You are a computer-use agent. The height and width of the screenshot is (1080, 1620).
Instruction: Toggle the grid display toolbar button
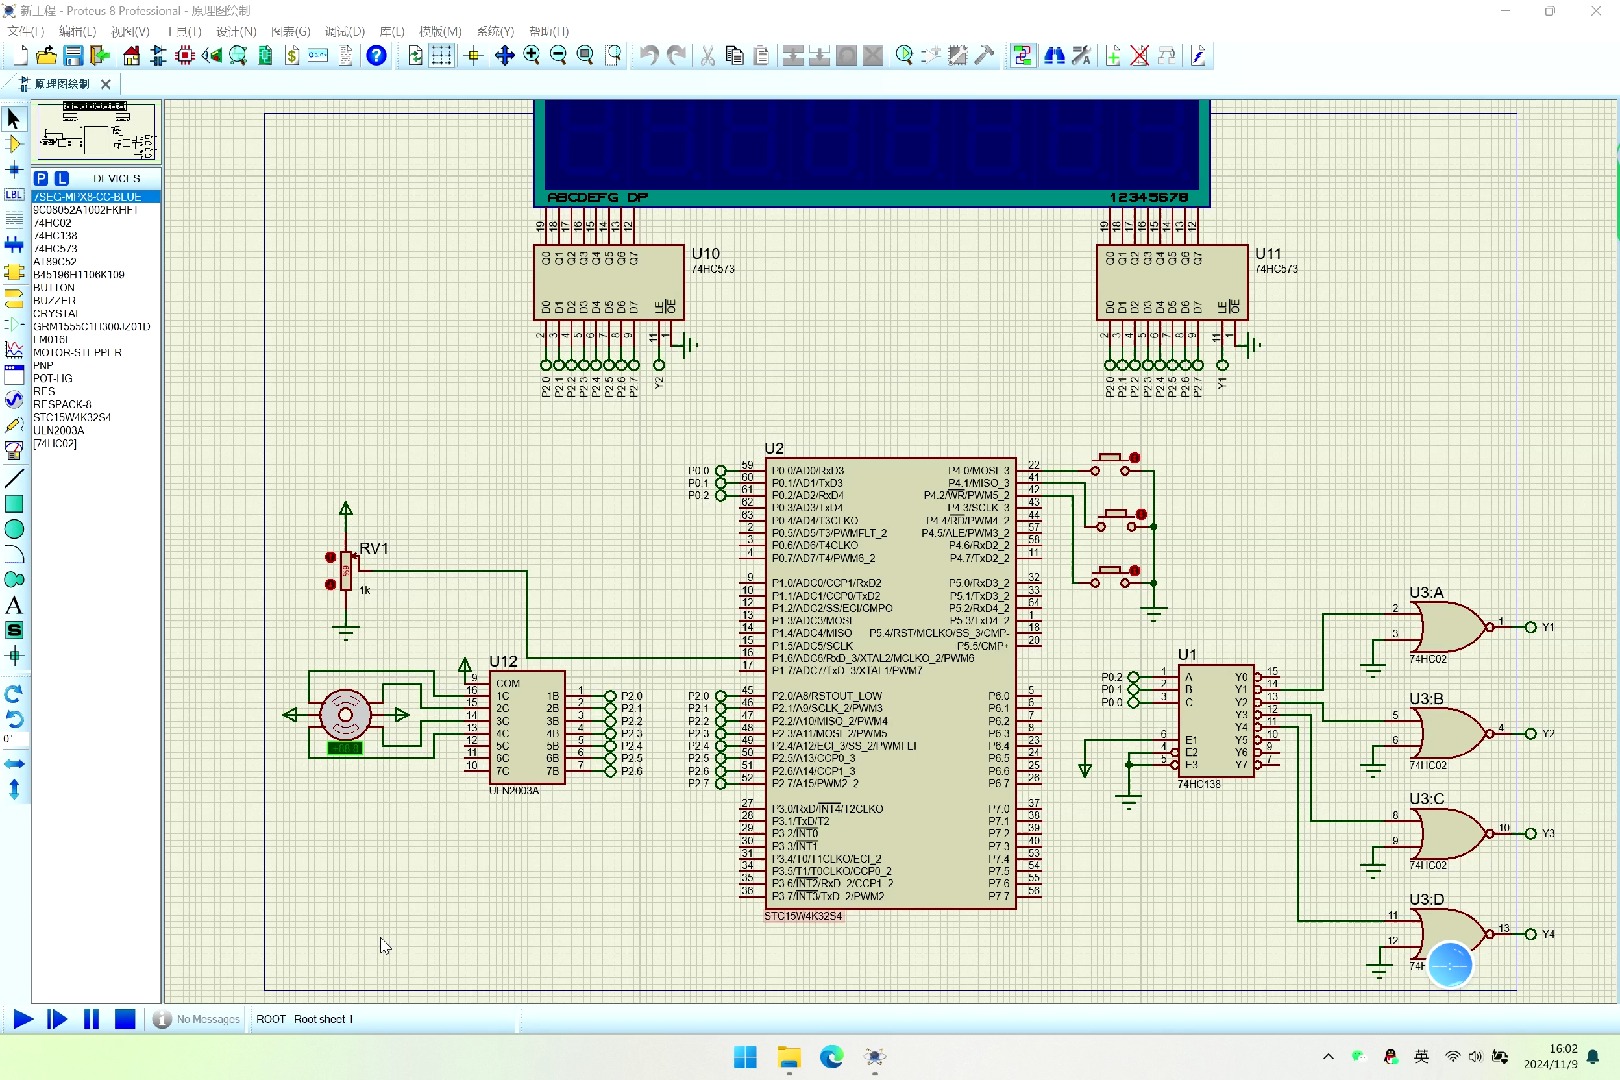click(x=441, y=56)
